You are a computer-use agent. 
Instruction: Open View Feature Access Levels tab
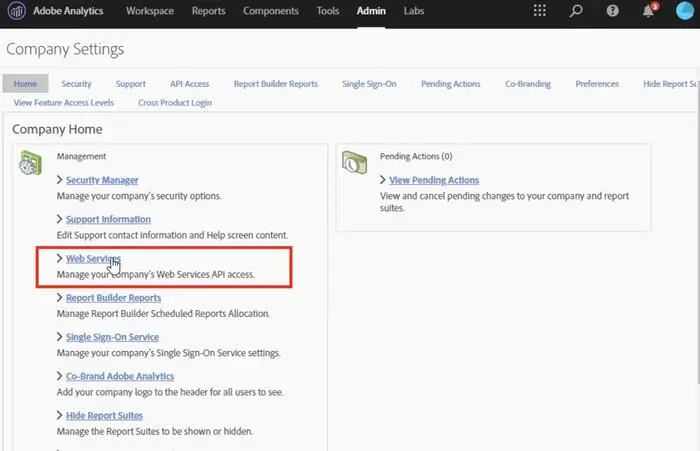[64, 103]
